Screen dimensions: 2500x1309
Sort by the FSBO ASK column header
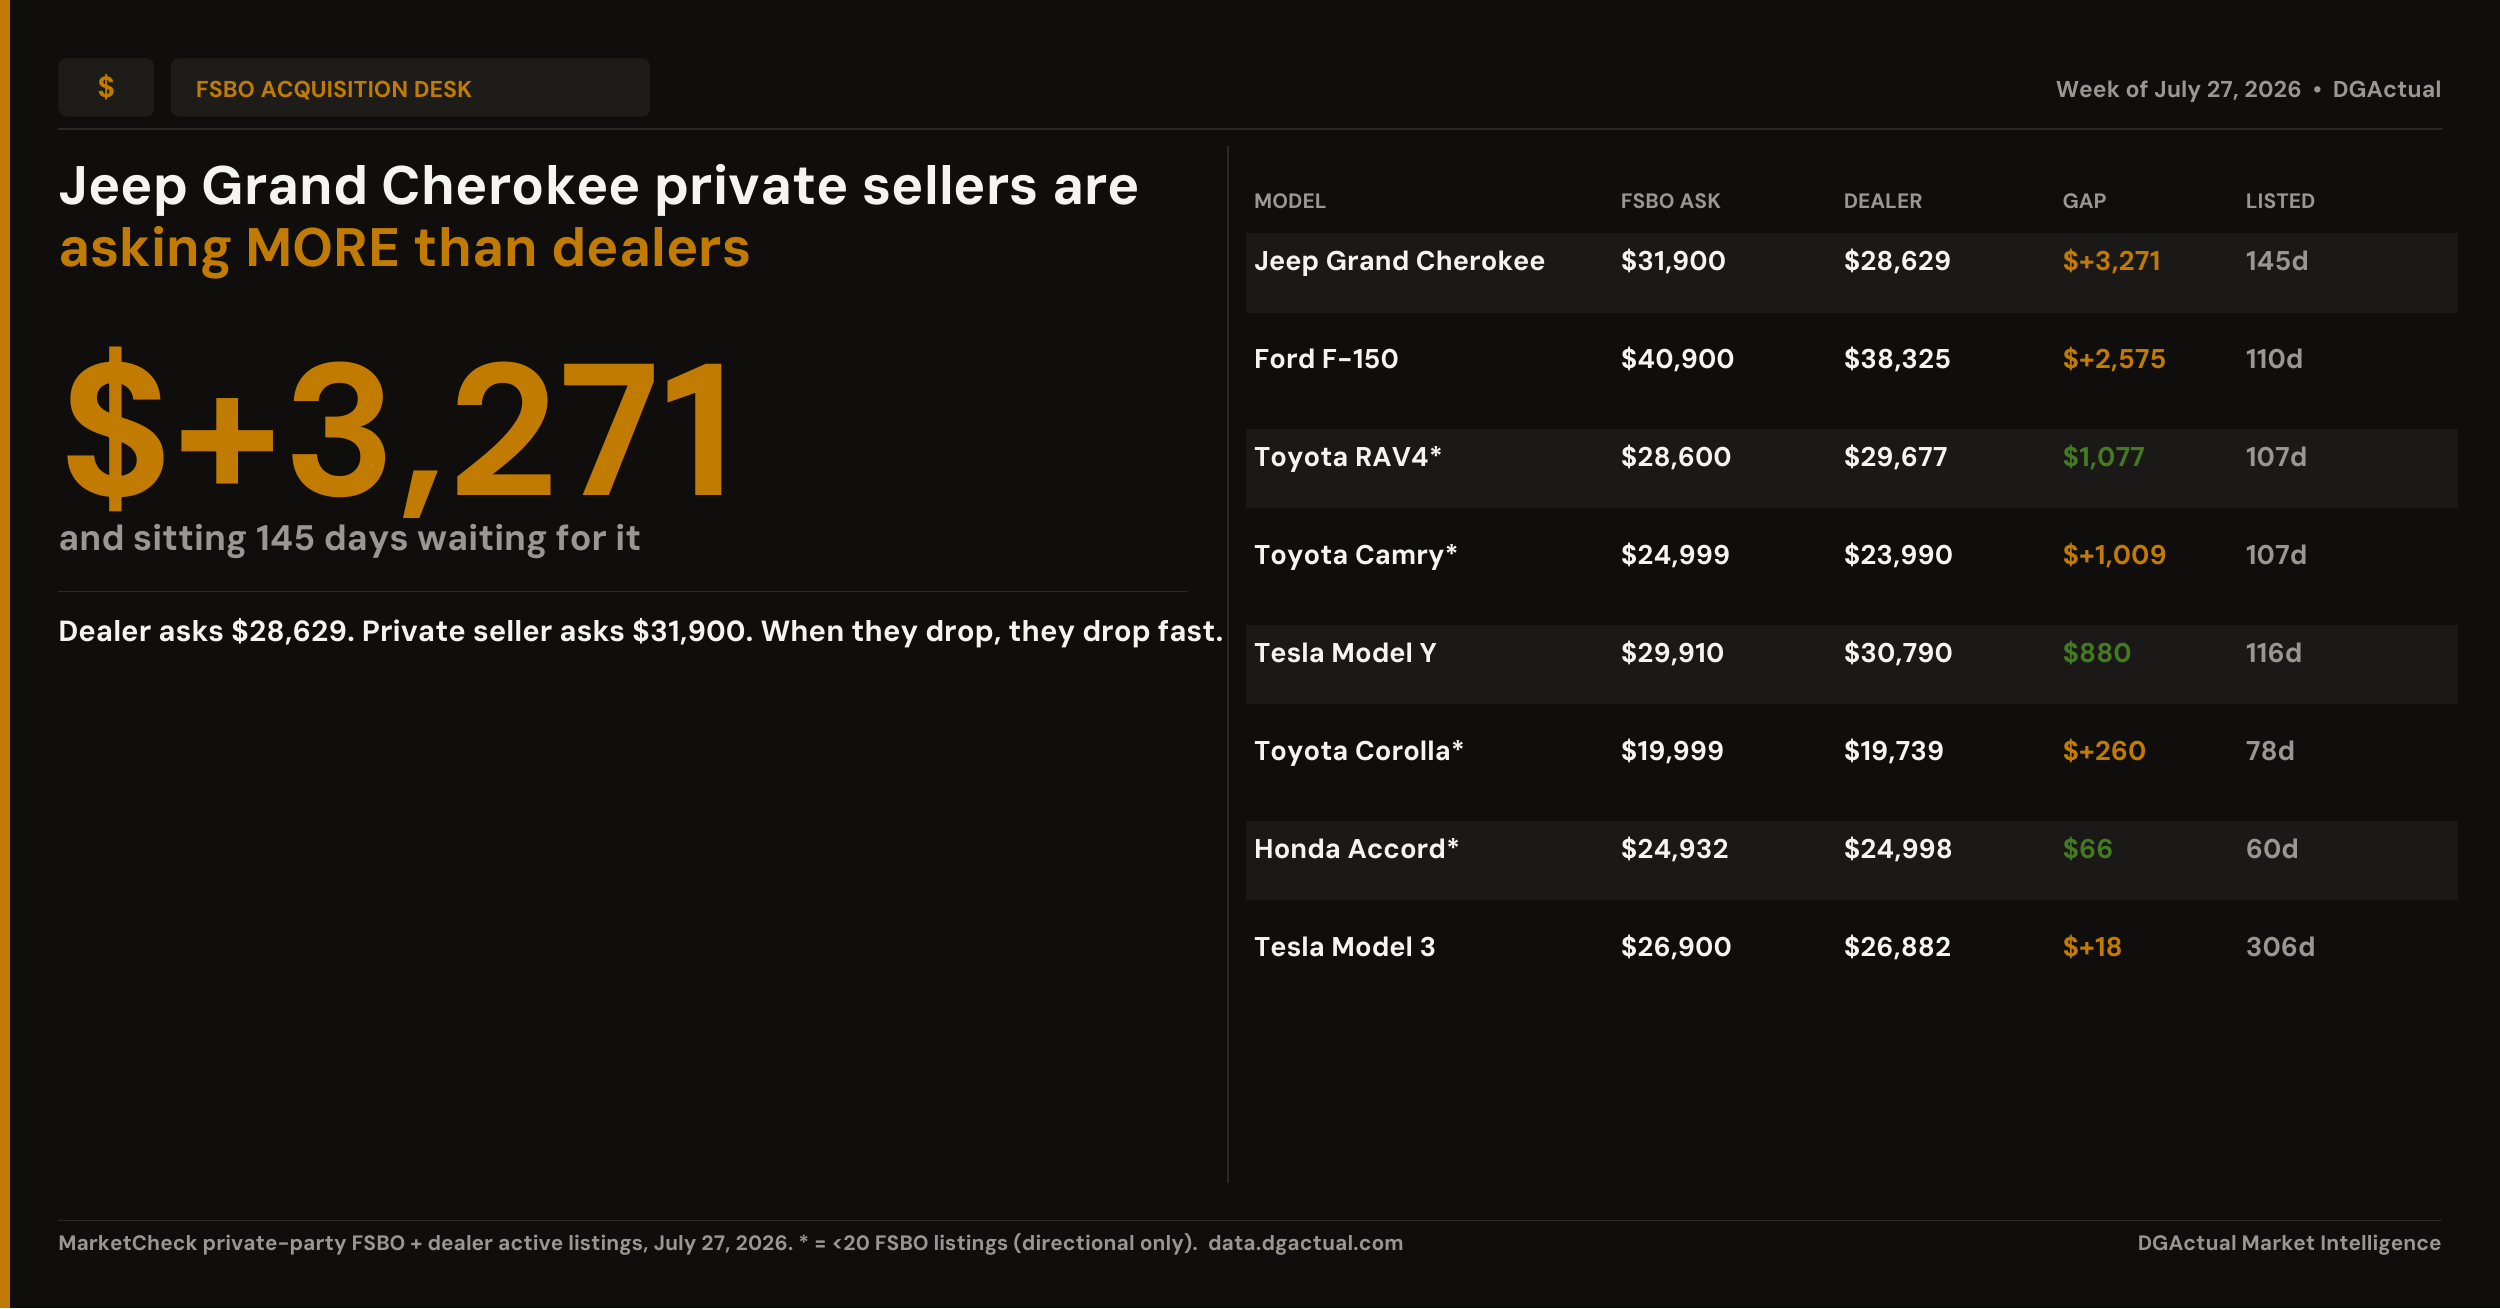coord(1670,201)
